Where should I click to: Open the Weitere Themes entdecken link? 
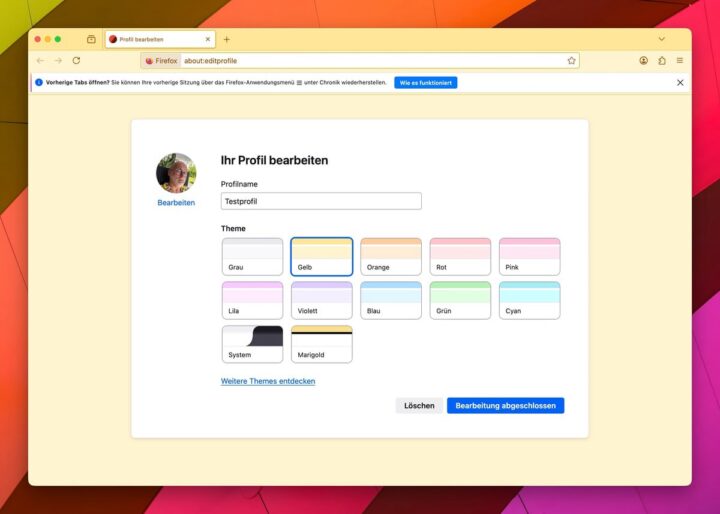click(268, 381)
